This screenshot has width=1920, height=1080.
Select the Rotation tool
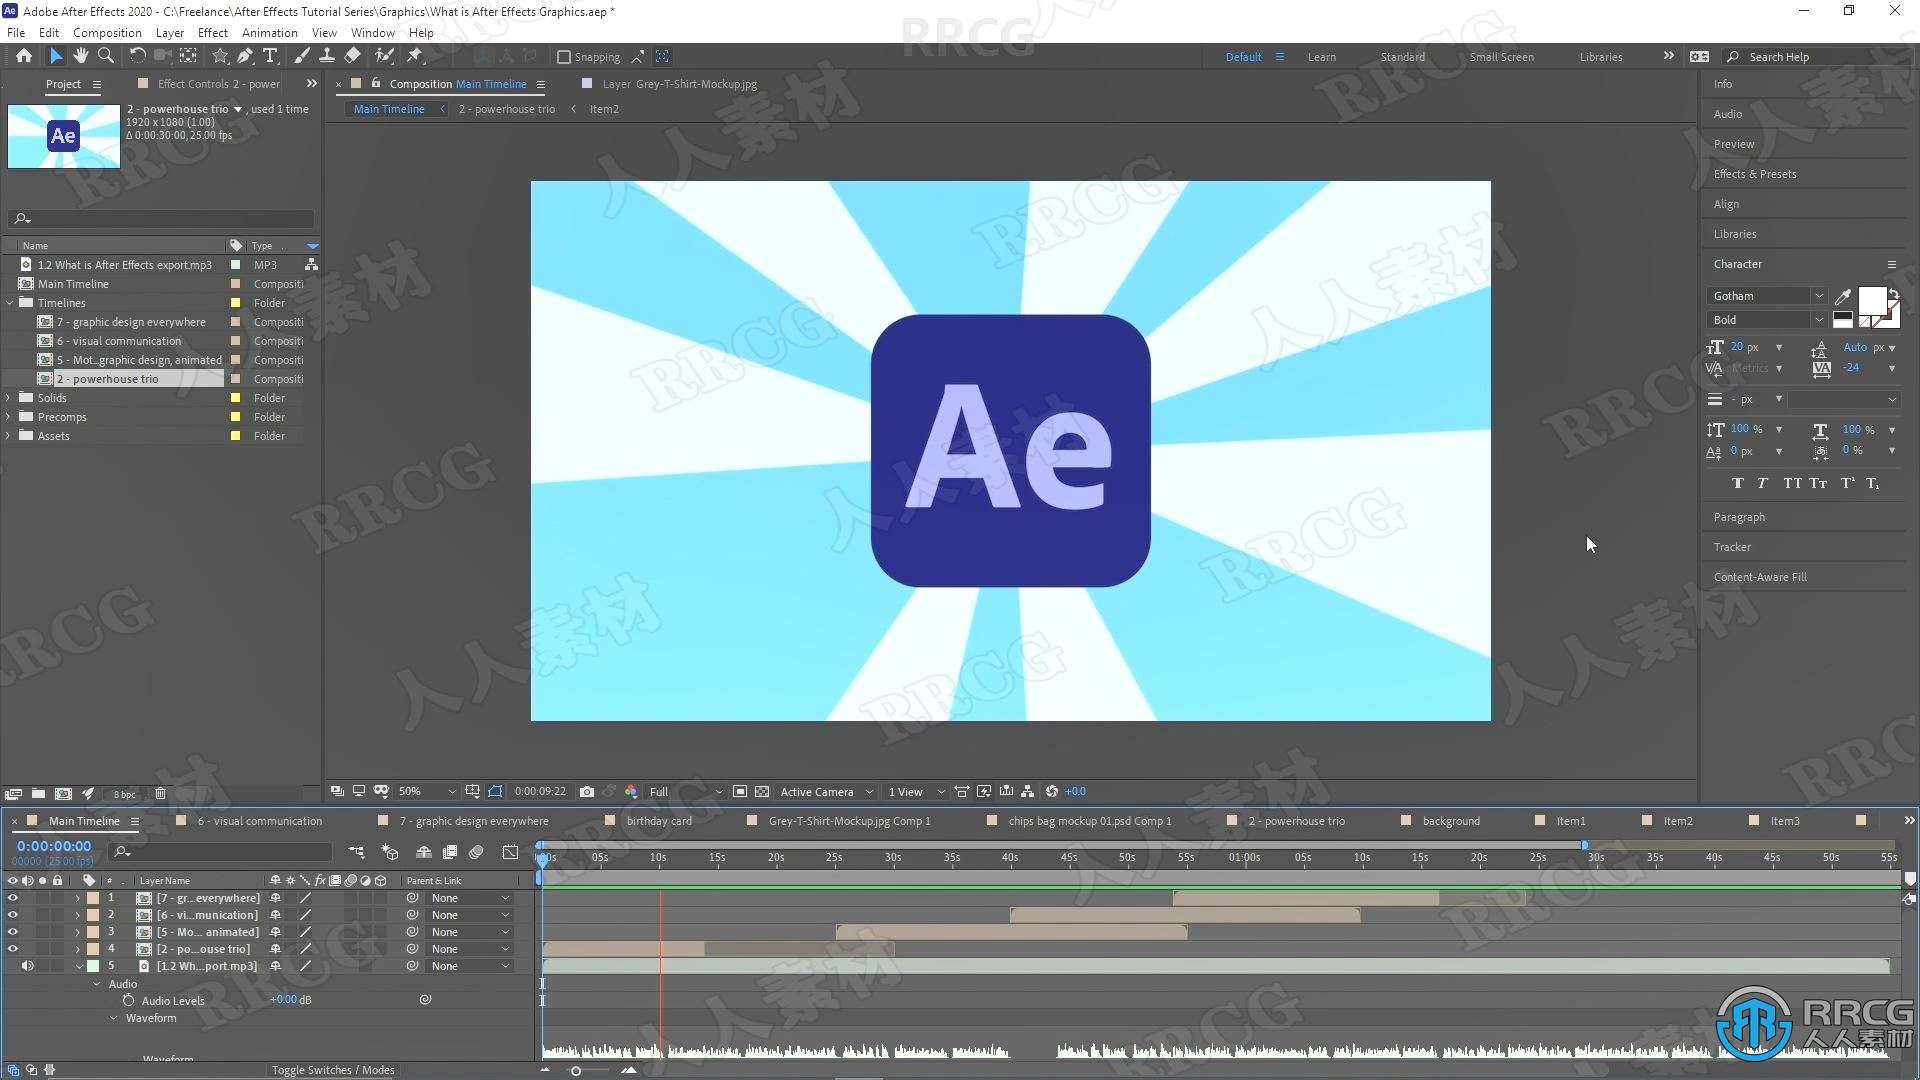click(x=137, y=56)
